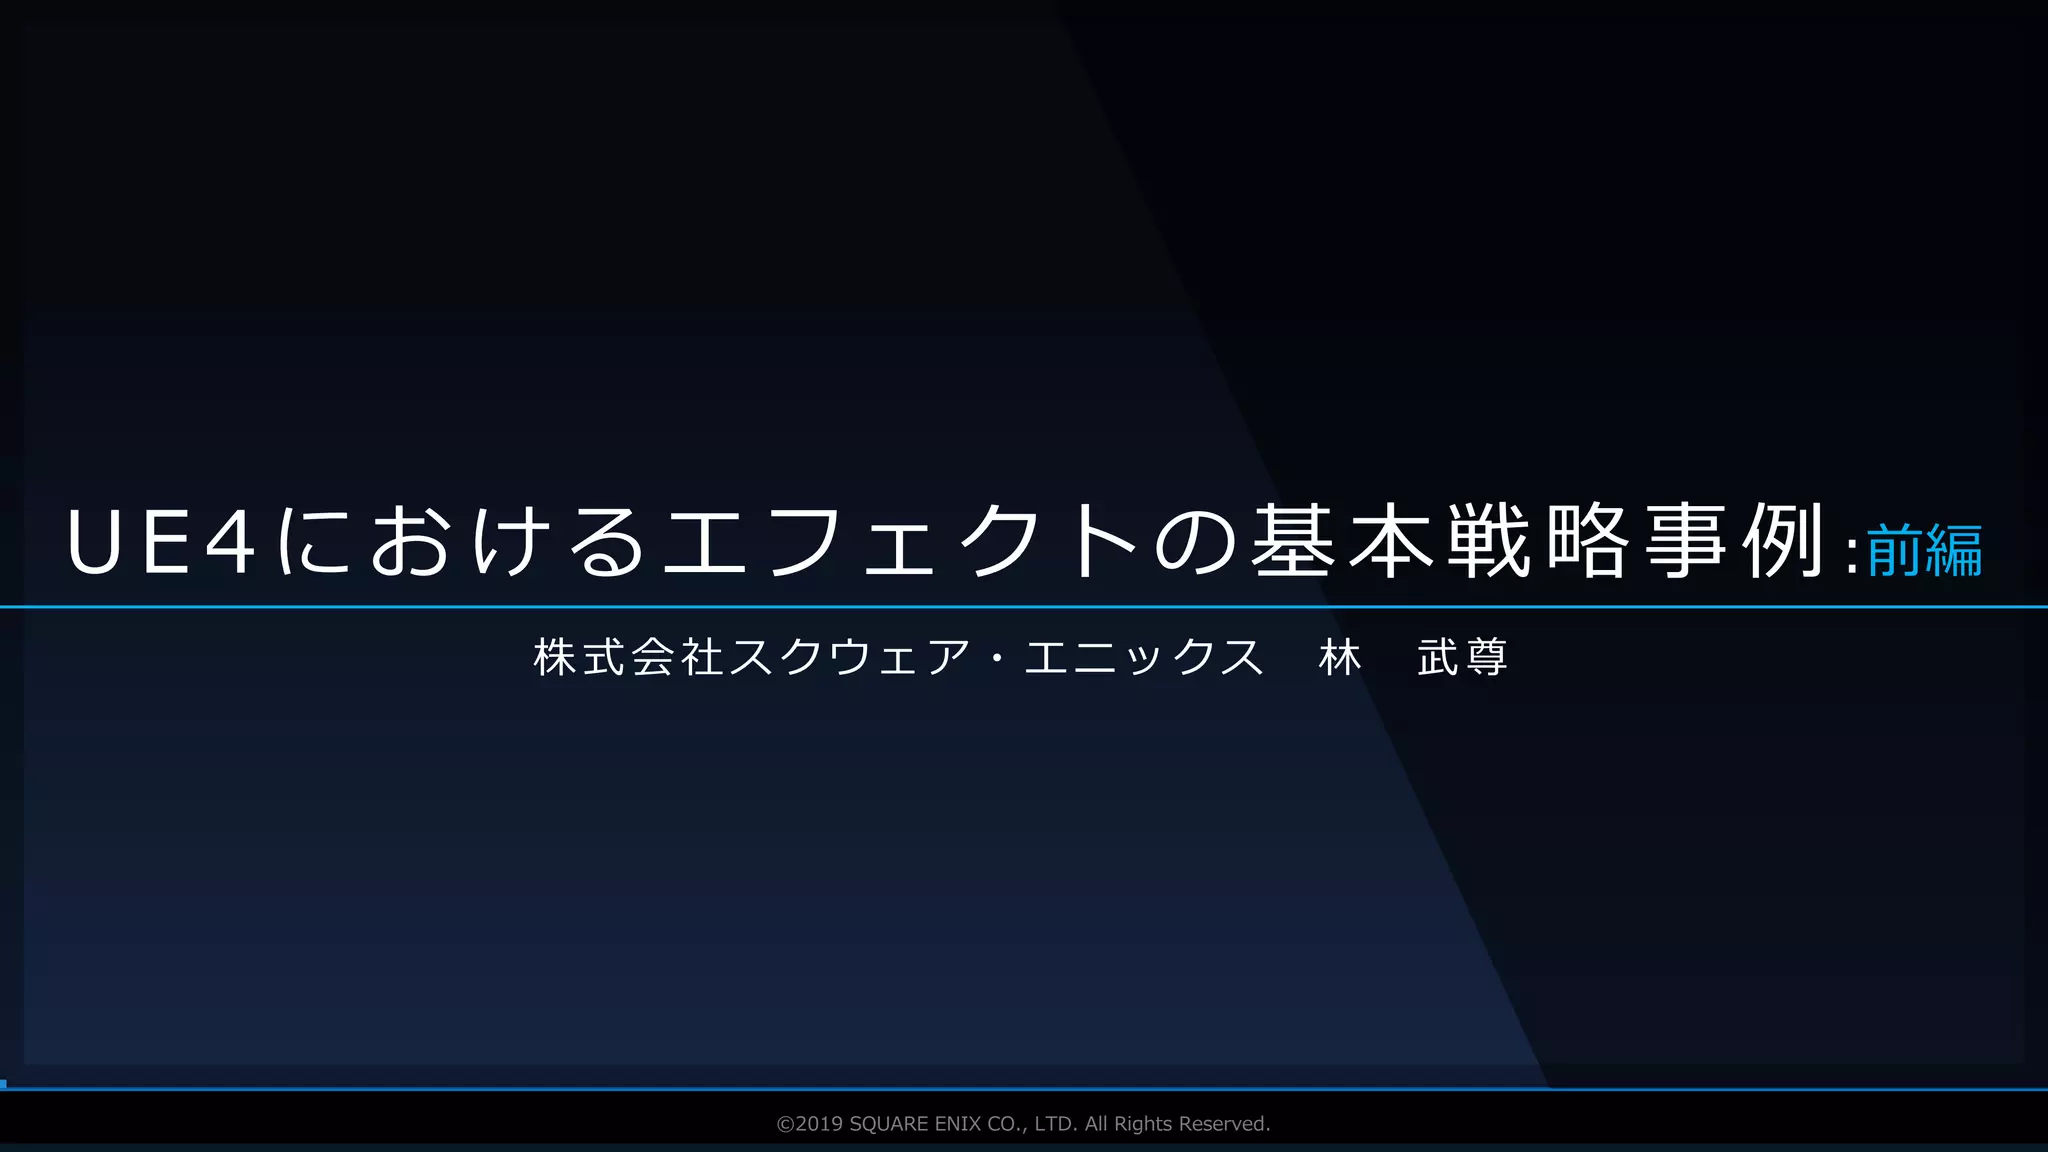Click the "事例" characters in the title

point(1736,542)
